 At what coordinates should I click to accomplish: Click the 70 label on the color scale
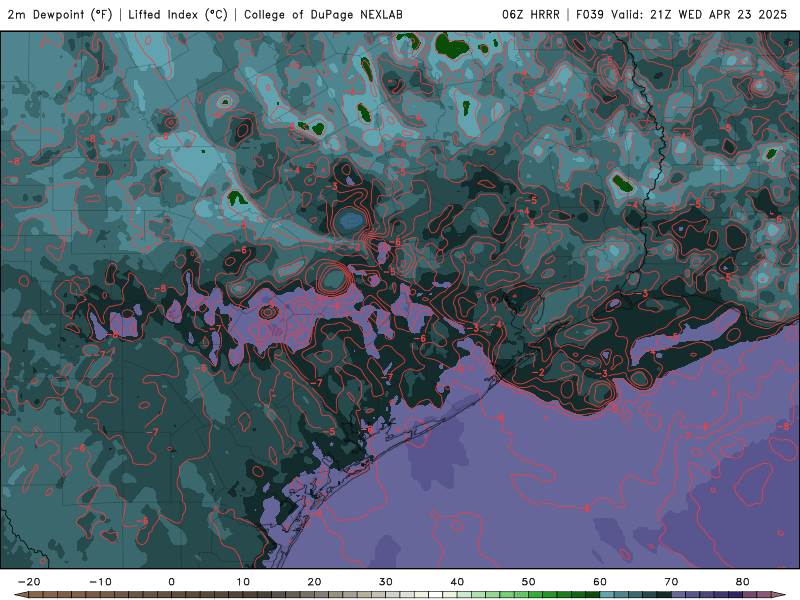pos(671,582)
